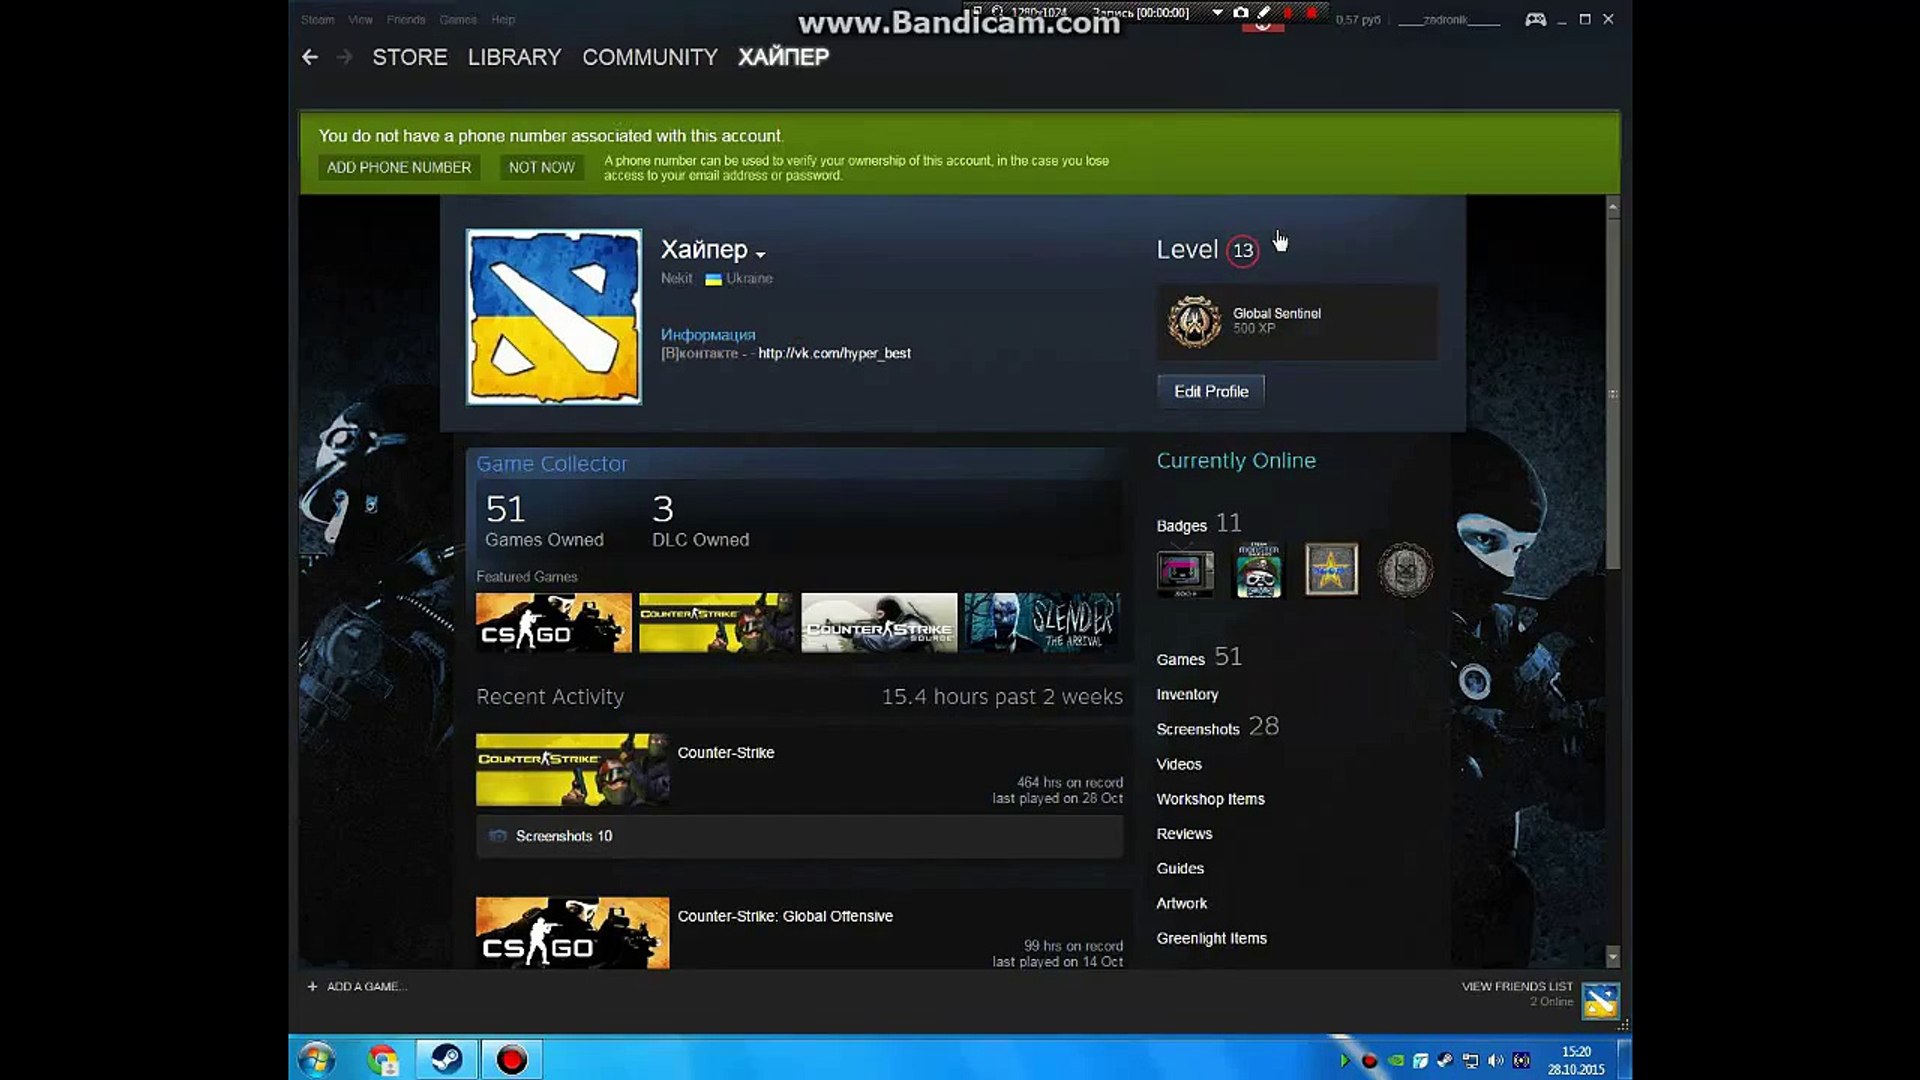Viewport: 1920px width, 1080px height.
Task: Click the Bandicam camera screenshot icon
Action: (x=1240, y=14)
